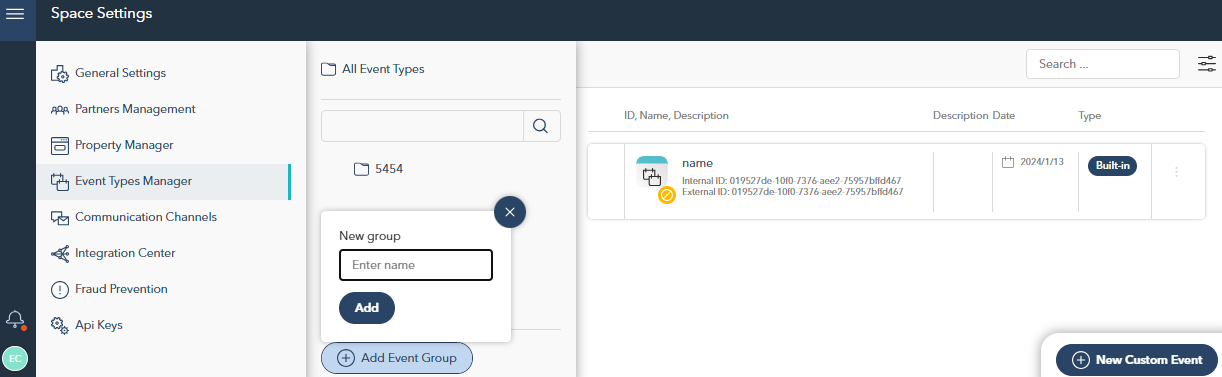This screenshot has height=377, width=1222.
Task: Click the calendar icon next to 2024/1/13
Action: (1008, 162)
